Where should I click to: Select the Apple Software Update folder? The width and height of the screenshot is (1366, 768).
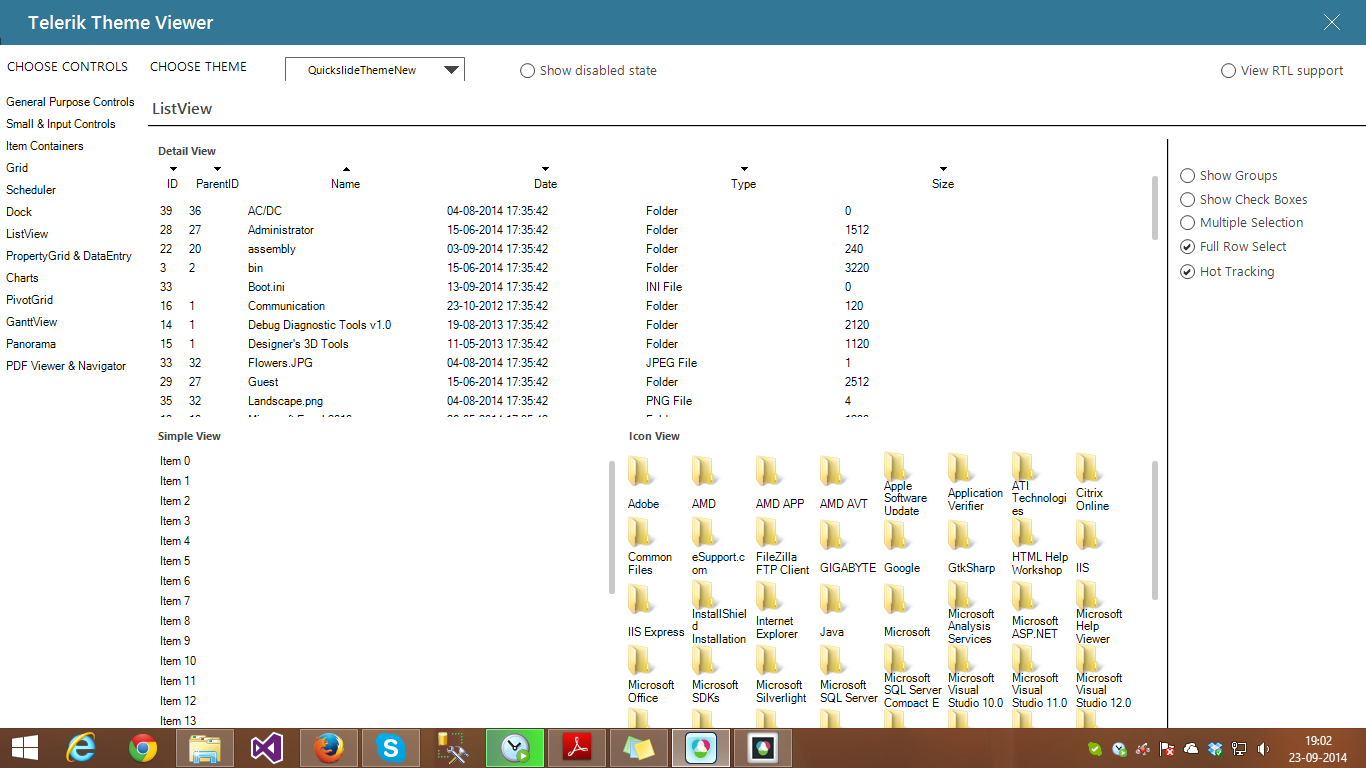[x=897, y=466]
